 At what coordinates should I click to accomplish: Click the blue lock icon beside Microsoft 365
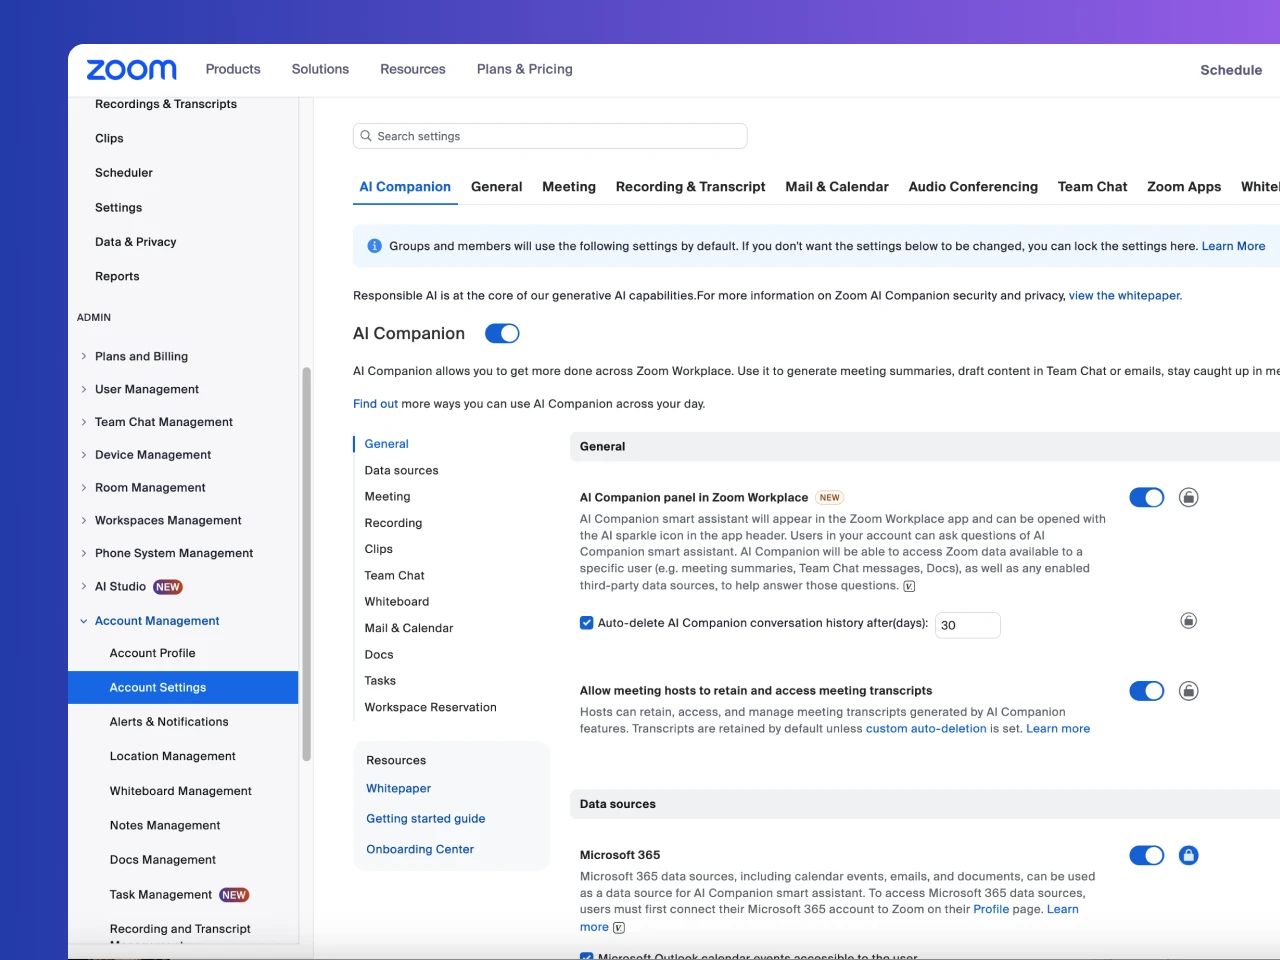coord(1188,855)
